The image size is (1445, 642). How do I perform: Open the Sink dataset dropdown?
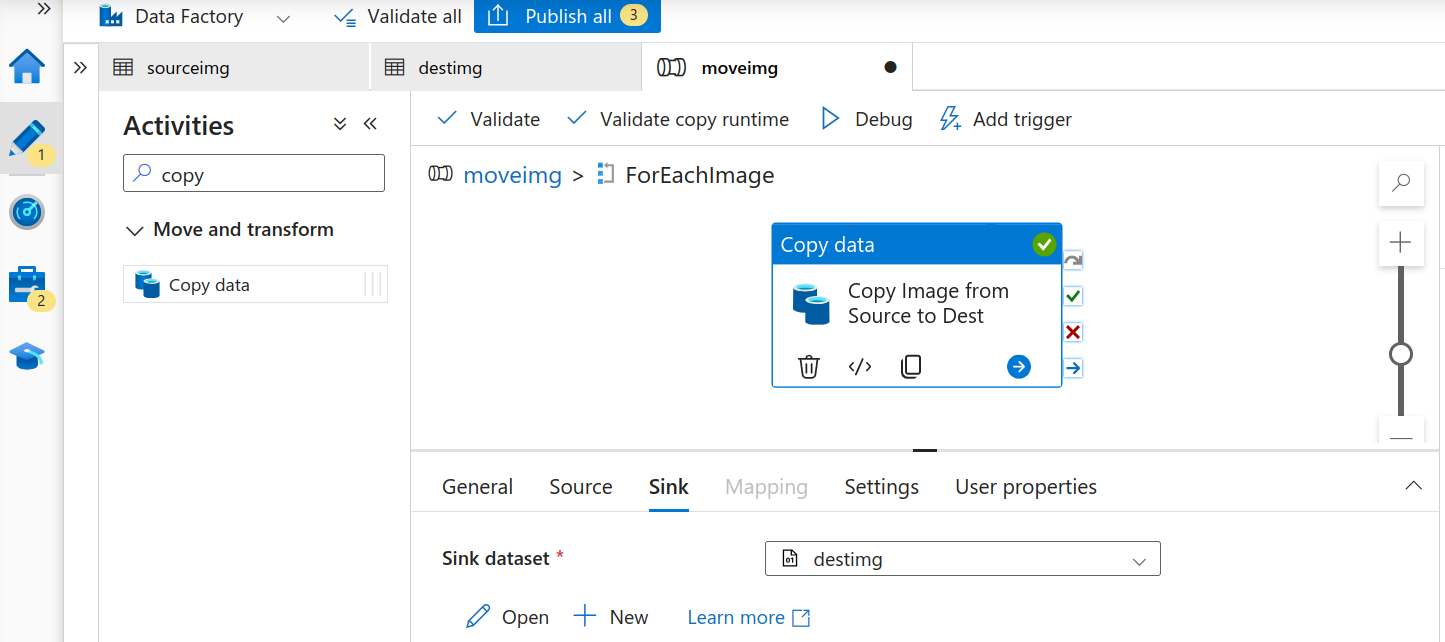962,559
